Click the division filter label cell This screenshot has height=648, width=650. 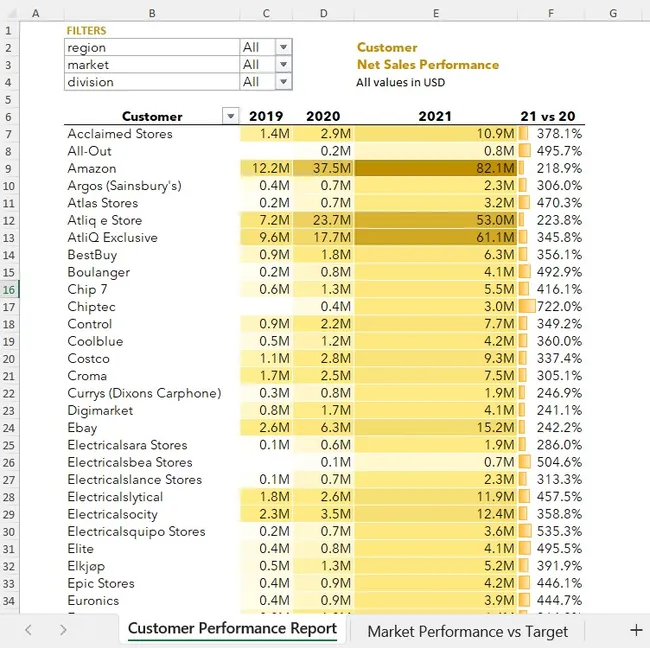click(152, 82)
